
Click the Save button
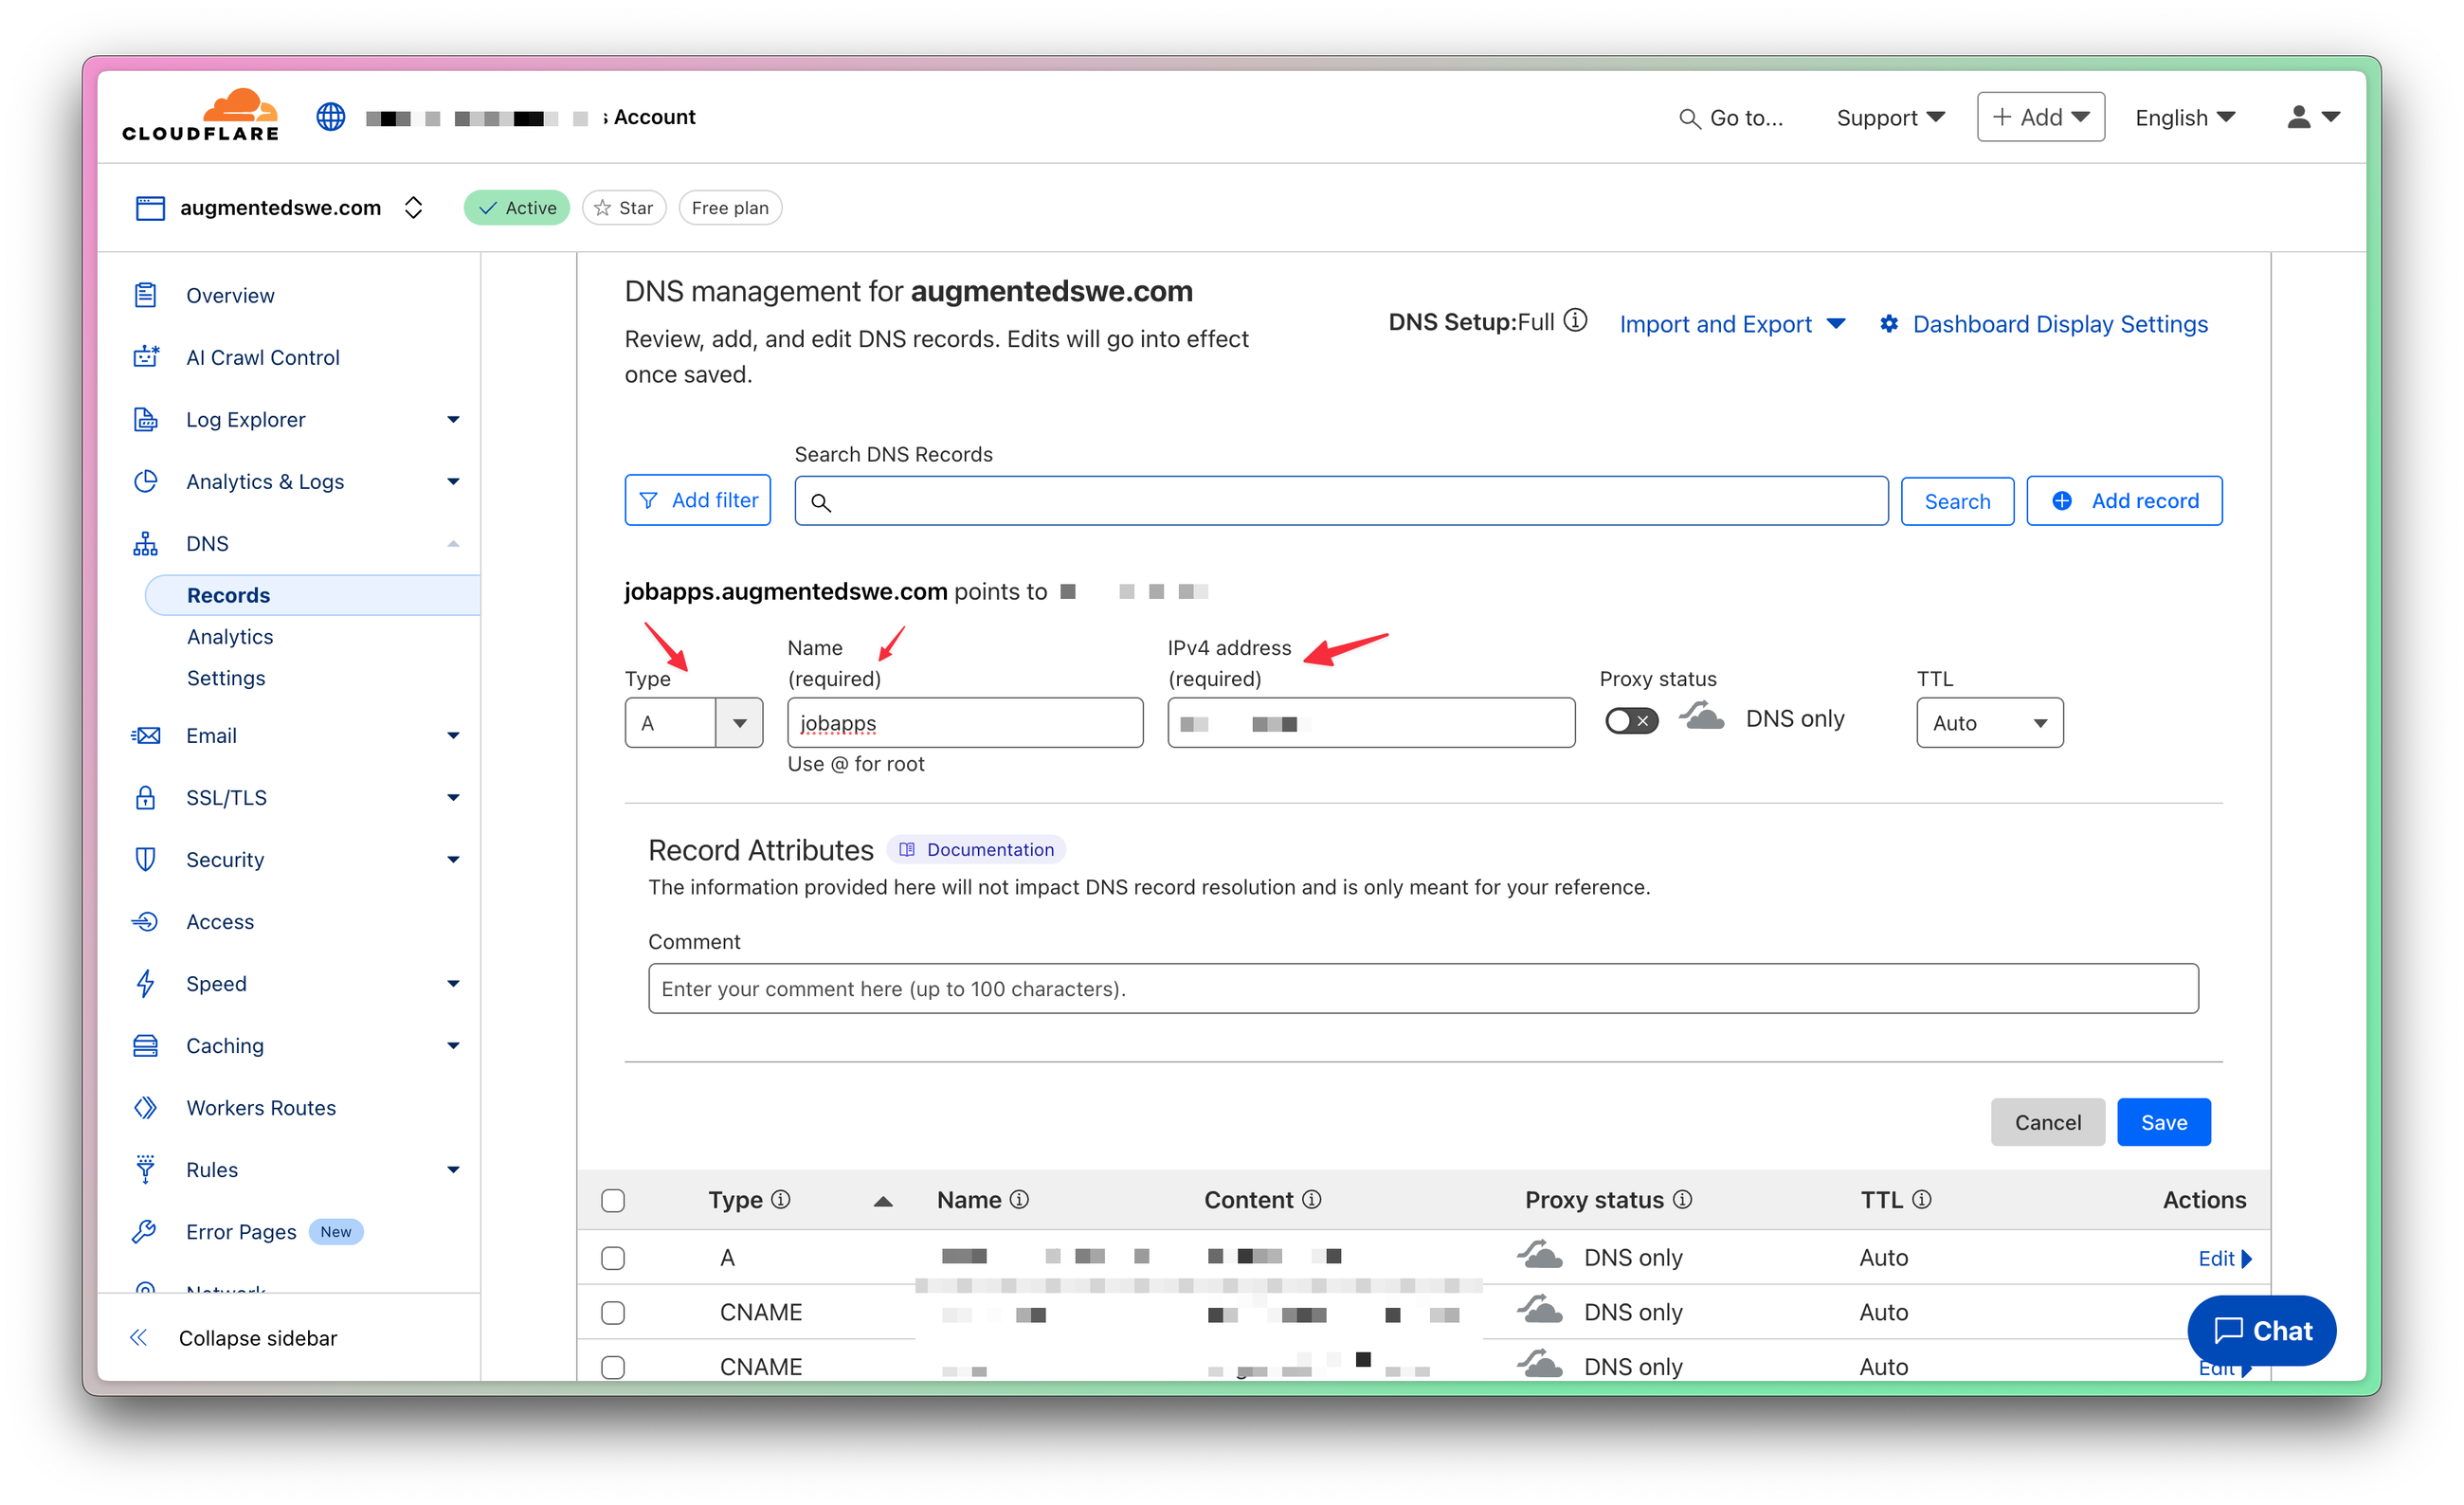2162,1122
